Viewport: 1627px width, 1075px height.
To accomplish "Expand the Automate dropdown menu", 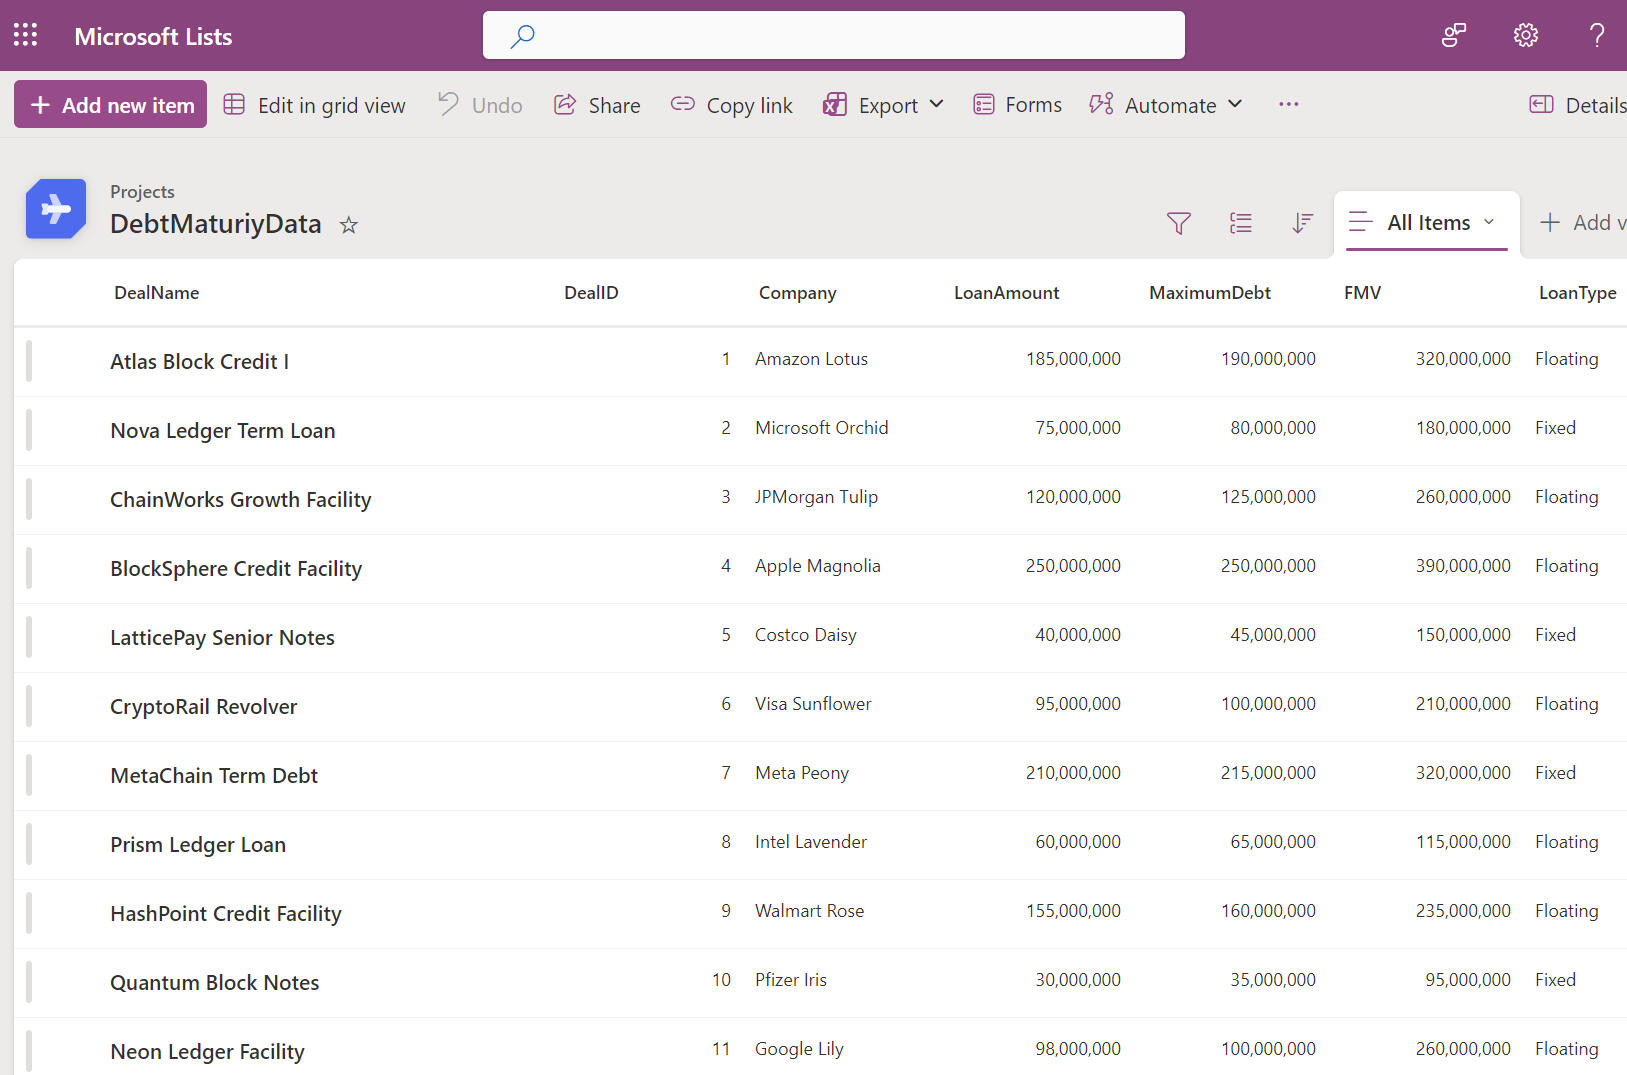I will coord(1166,105).
